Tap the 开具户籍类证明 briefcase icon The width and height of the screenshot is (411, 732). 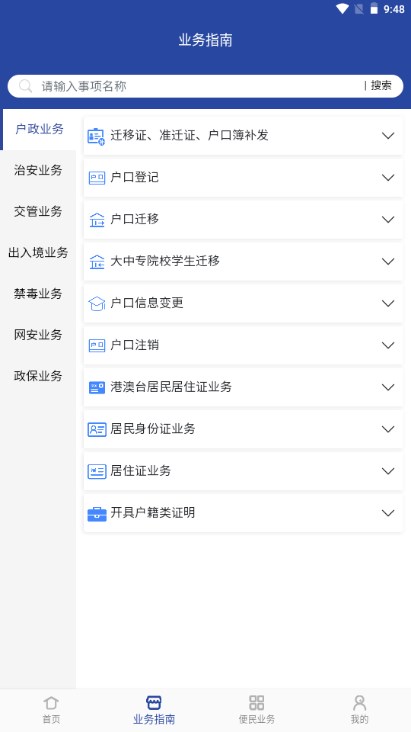[97, 514]
